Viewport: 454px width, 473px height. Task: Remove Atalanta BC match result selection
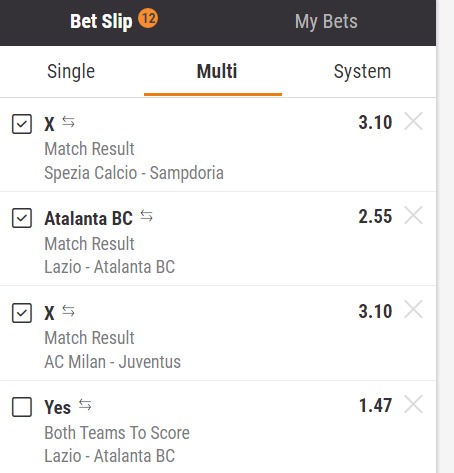(413, 215)
